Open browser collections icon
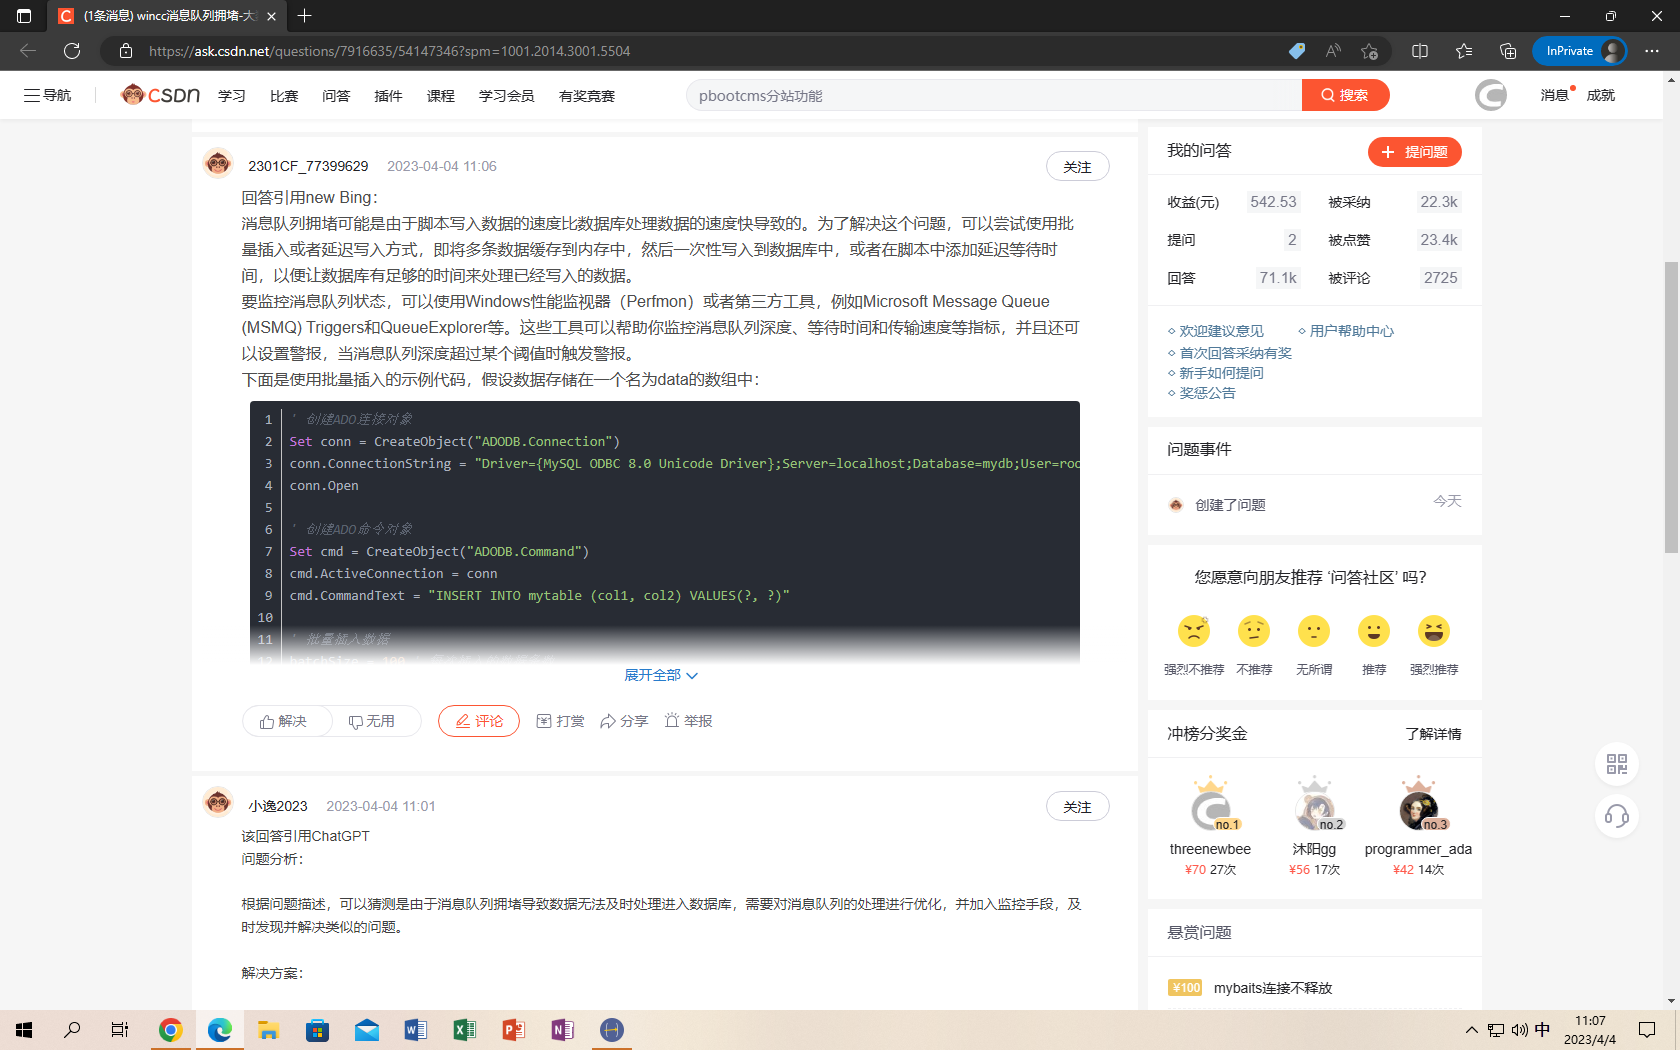 coord(1508,51)
